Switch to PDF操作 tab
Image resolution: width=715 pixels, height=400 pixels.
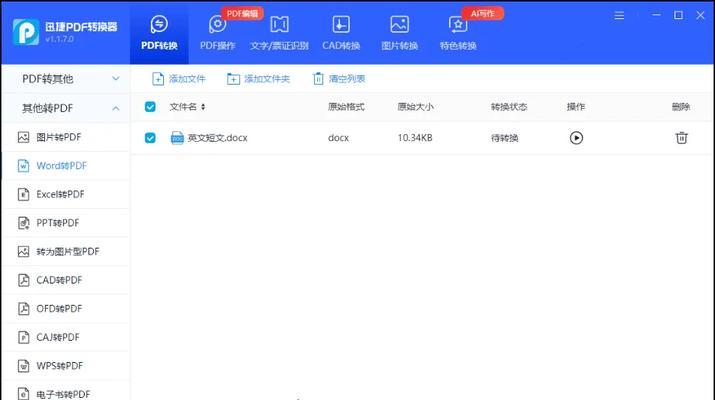pyautogui.click(x=218, y=33)
